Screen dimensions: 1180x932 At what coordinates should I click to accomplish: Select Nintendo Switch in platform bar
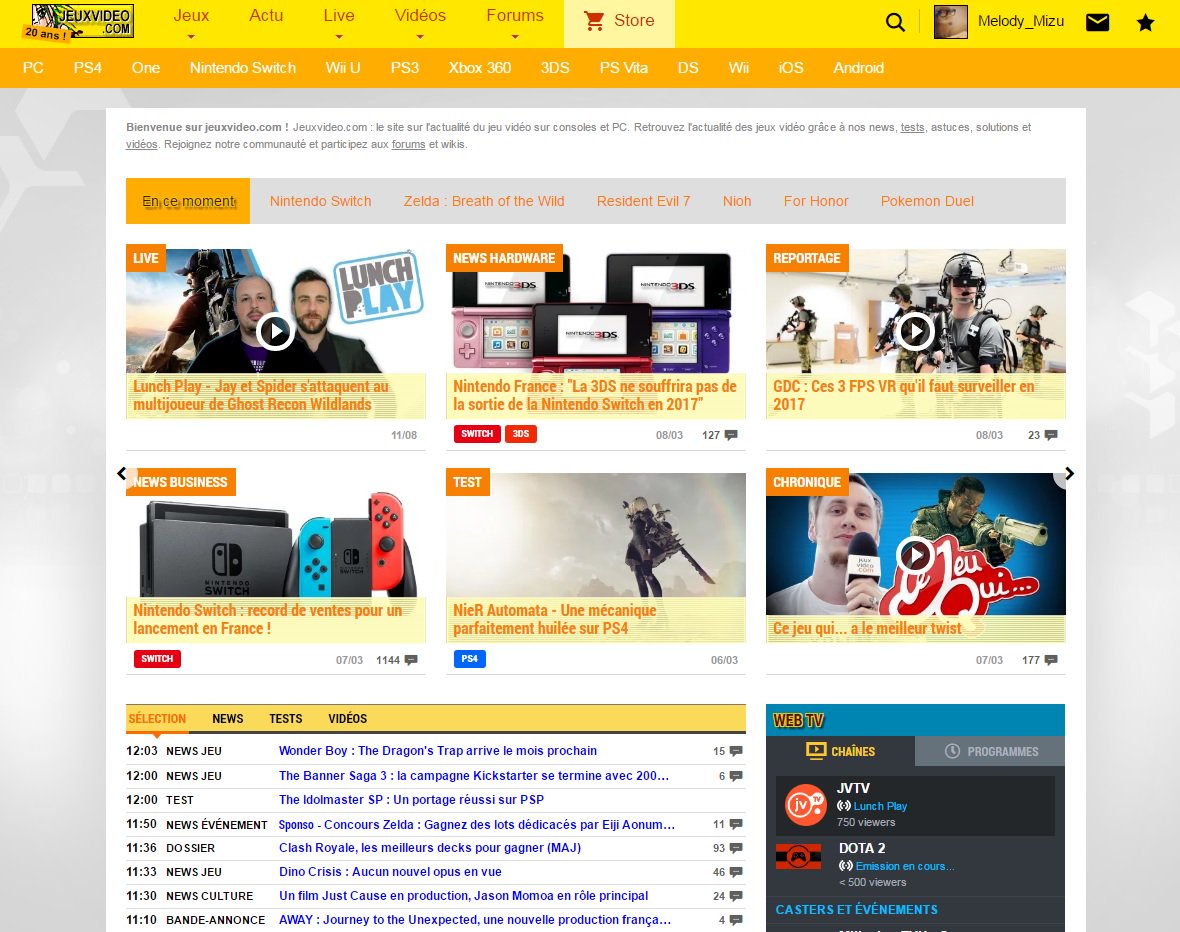tap(242, 68)
